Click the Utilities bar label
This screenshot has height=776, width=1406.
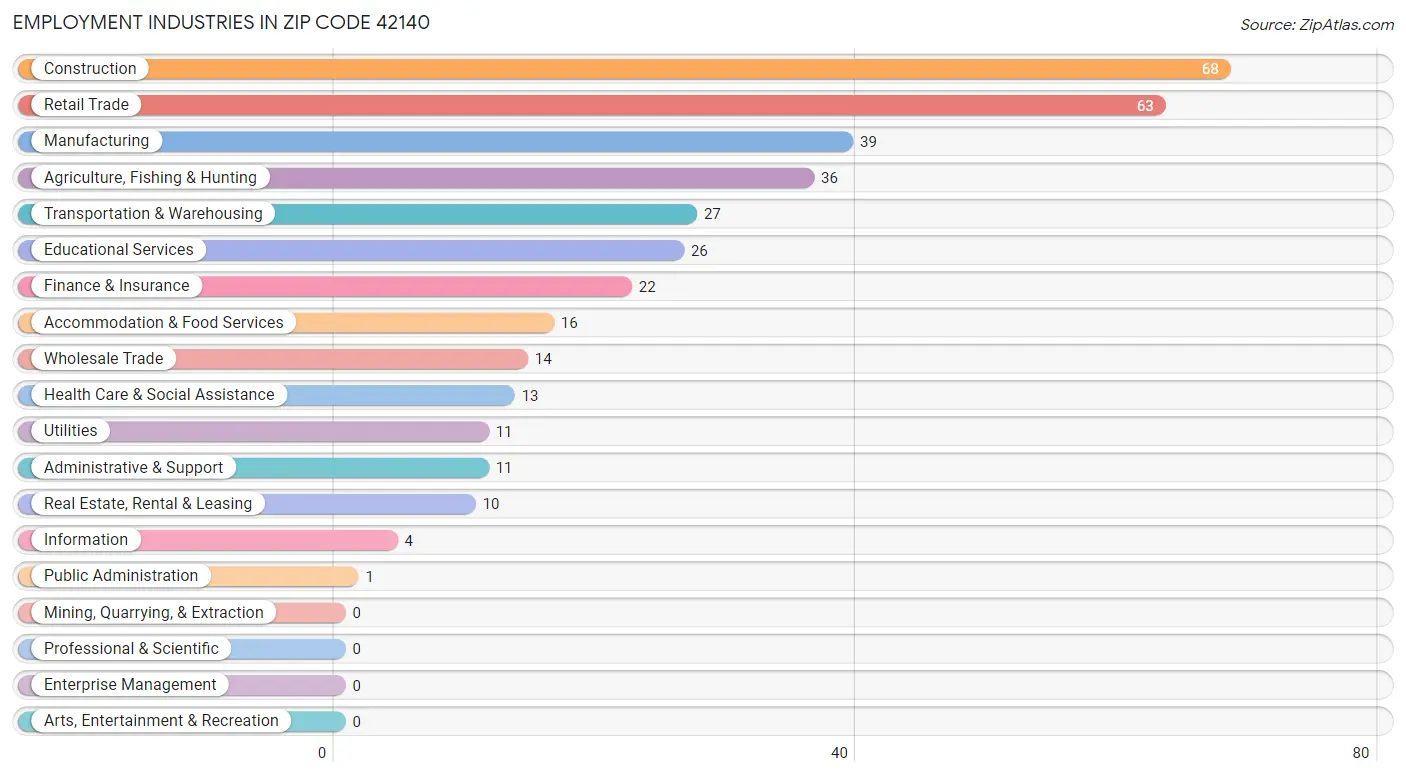pos(71,430)
